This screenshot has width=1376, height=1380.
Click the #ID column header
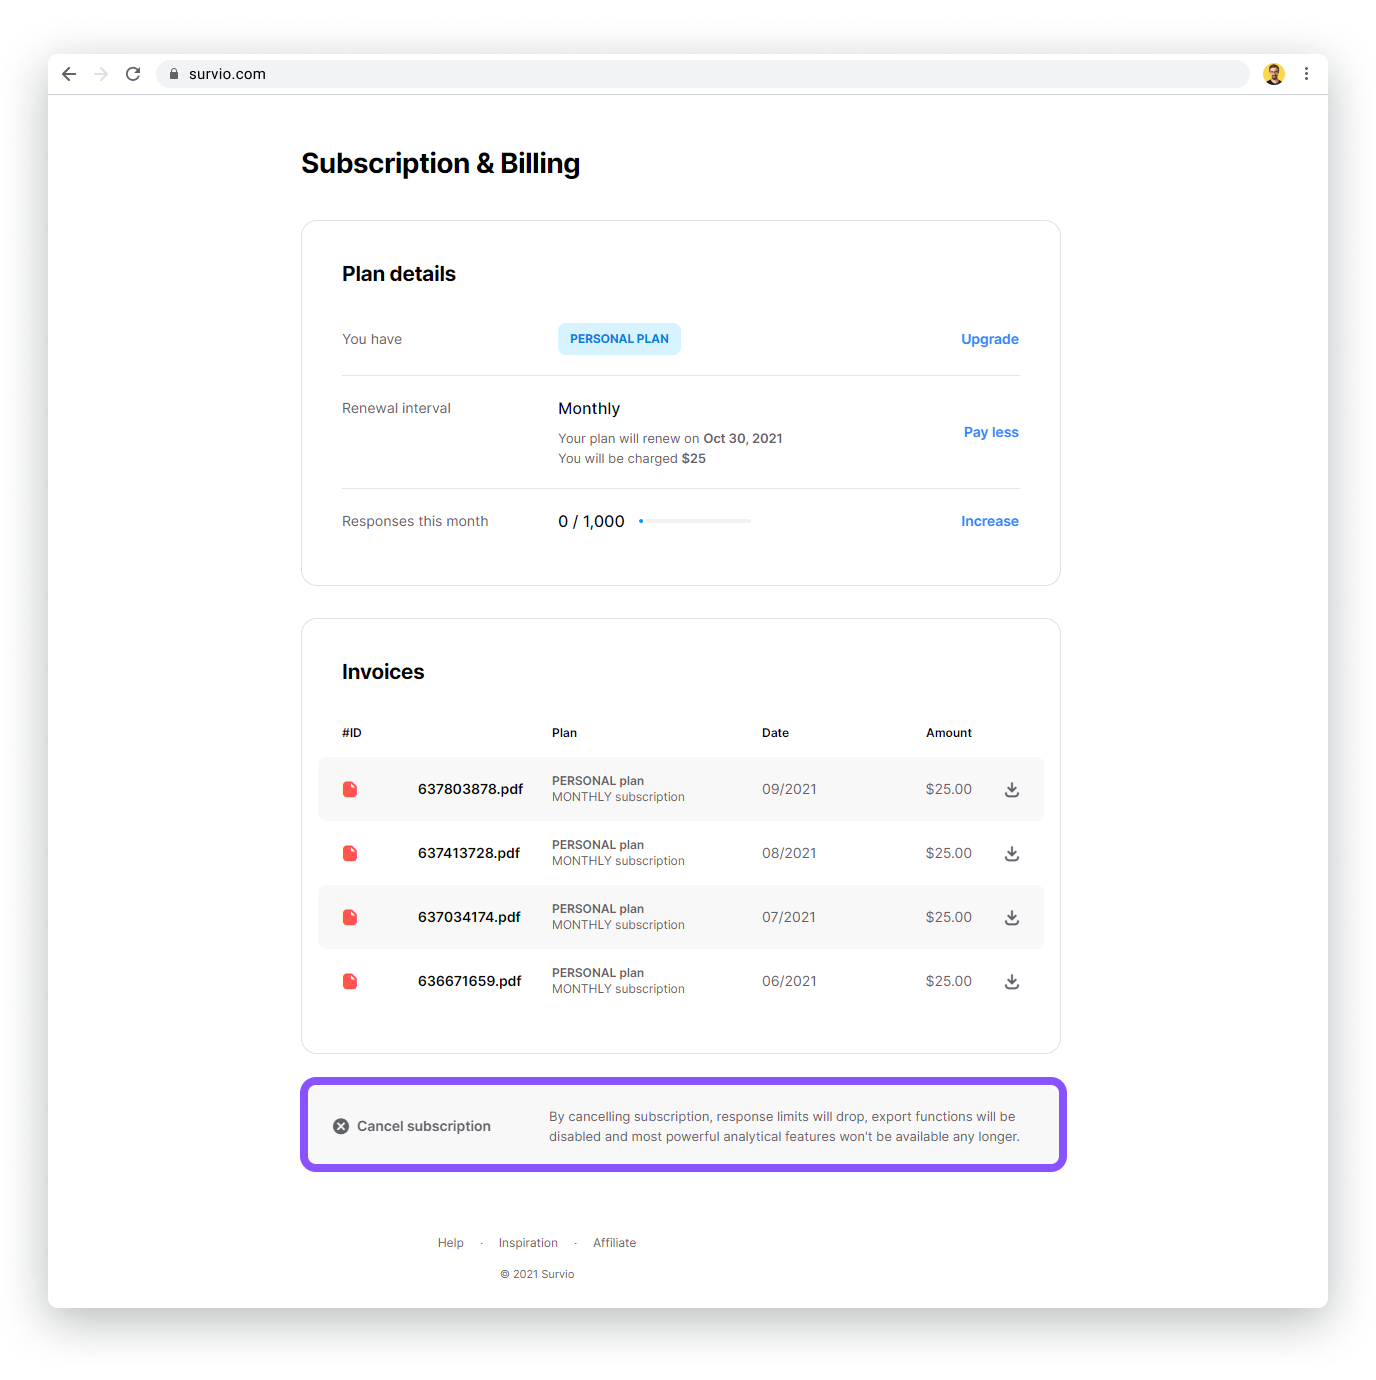pos(352,733)
